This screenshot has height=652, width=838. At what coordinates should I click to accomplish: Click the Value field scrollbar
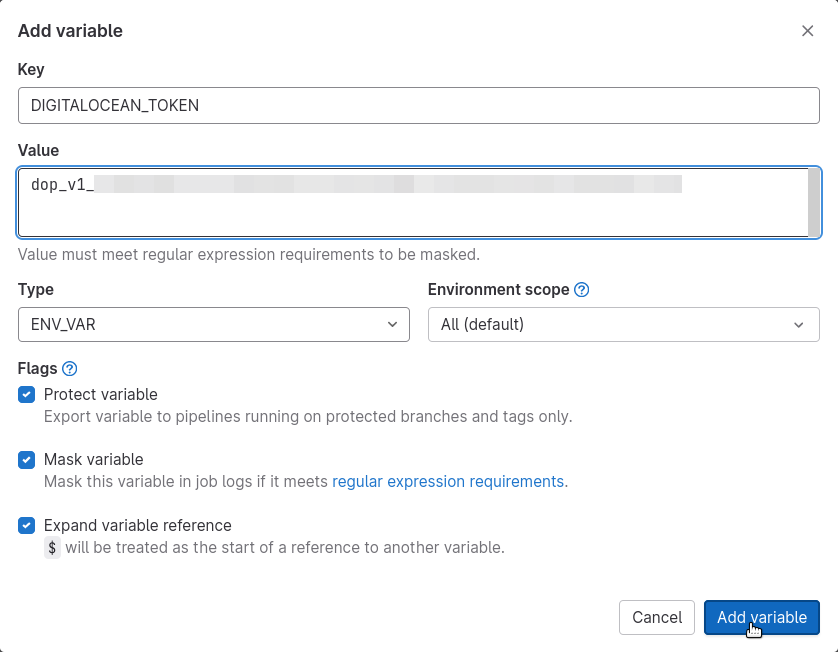[x=814, y=203]
